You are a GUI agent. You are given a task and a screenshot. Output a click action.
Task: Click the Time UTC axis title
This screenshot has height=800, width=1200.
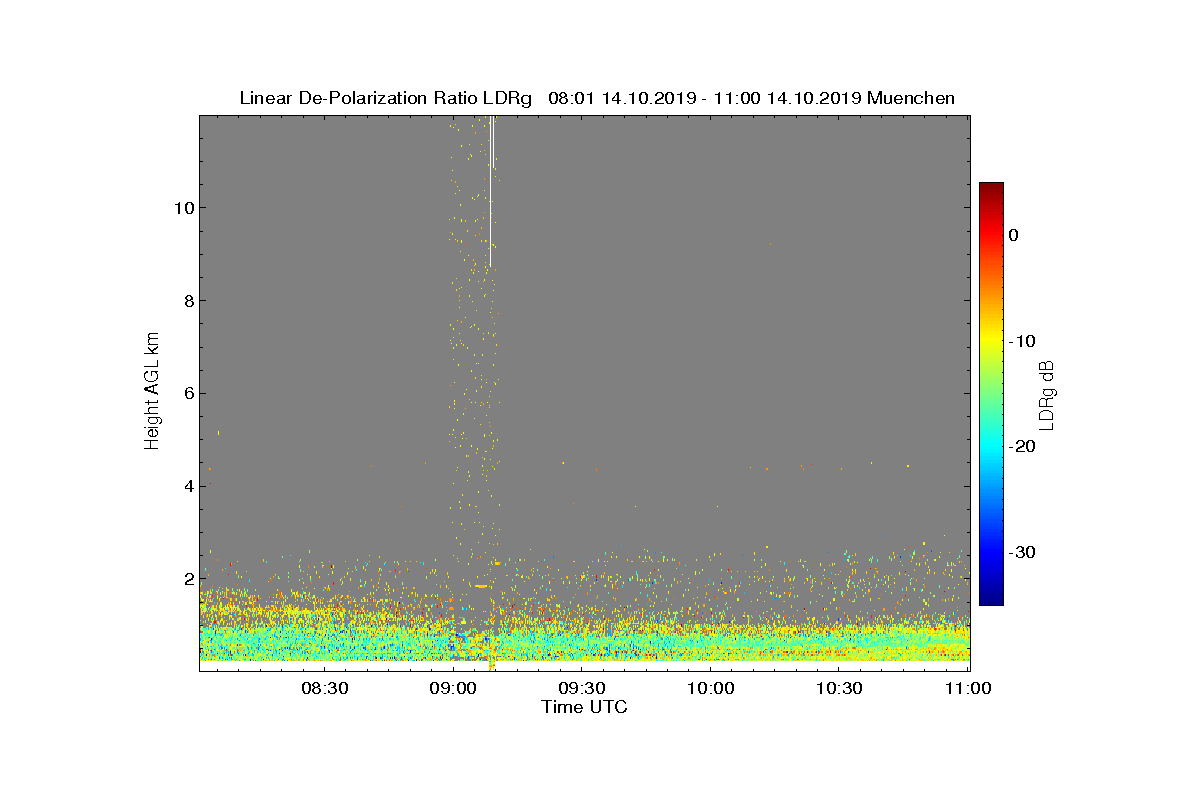pos(585,707)
